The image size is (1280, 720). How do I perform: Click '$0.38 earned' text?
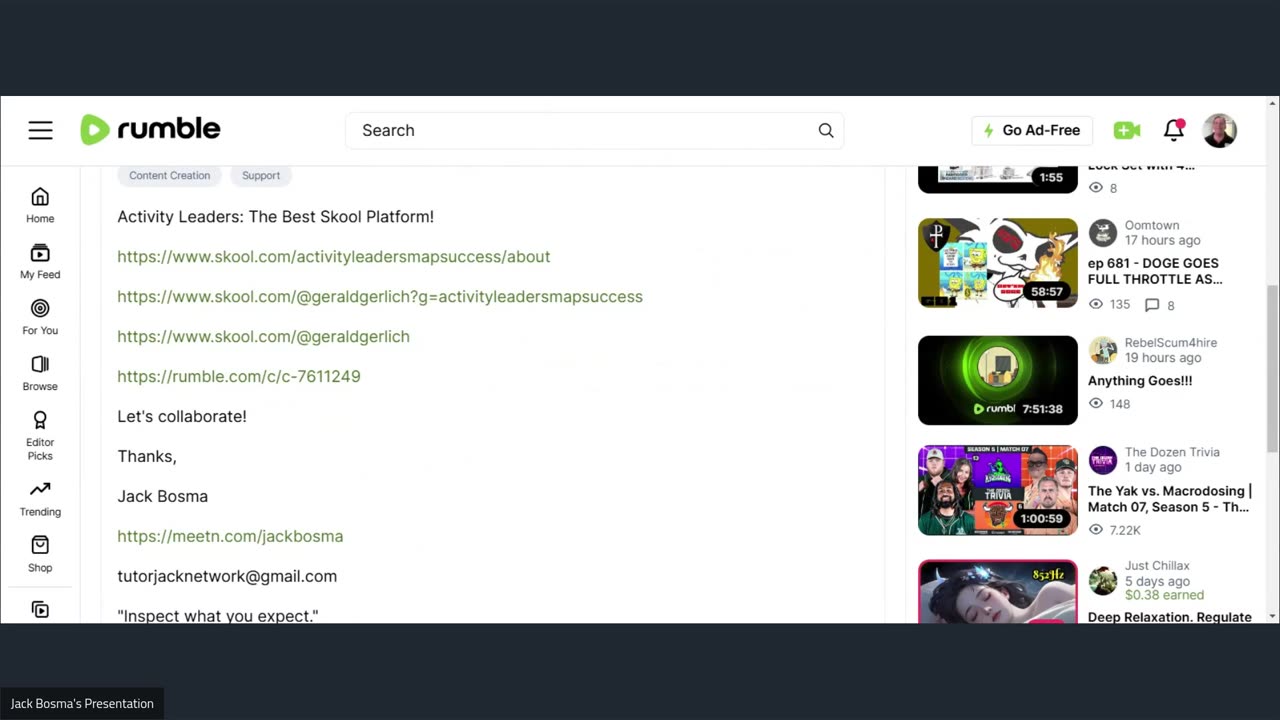(1164, 595)
